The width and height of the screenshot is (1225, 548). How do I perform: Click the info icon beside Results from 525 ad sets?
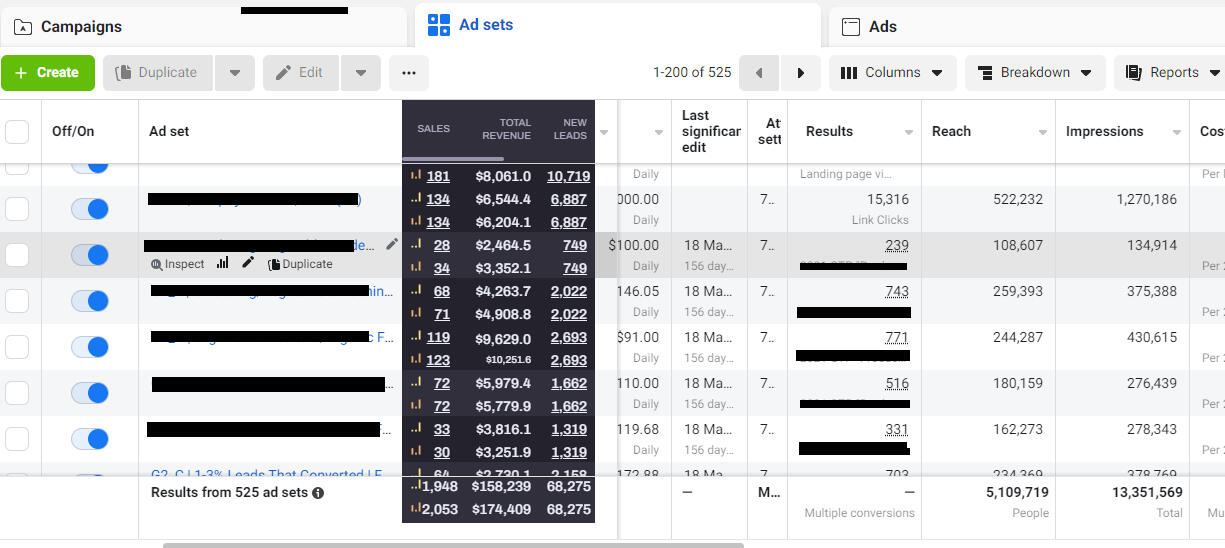(x=318, y=493)
